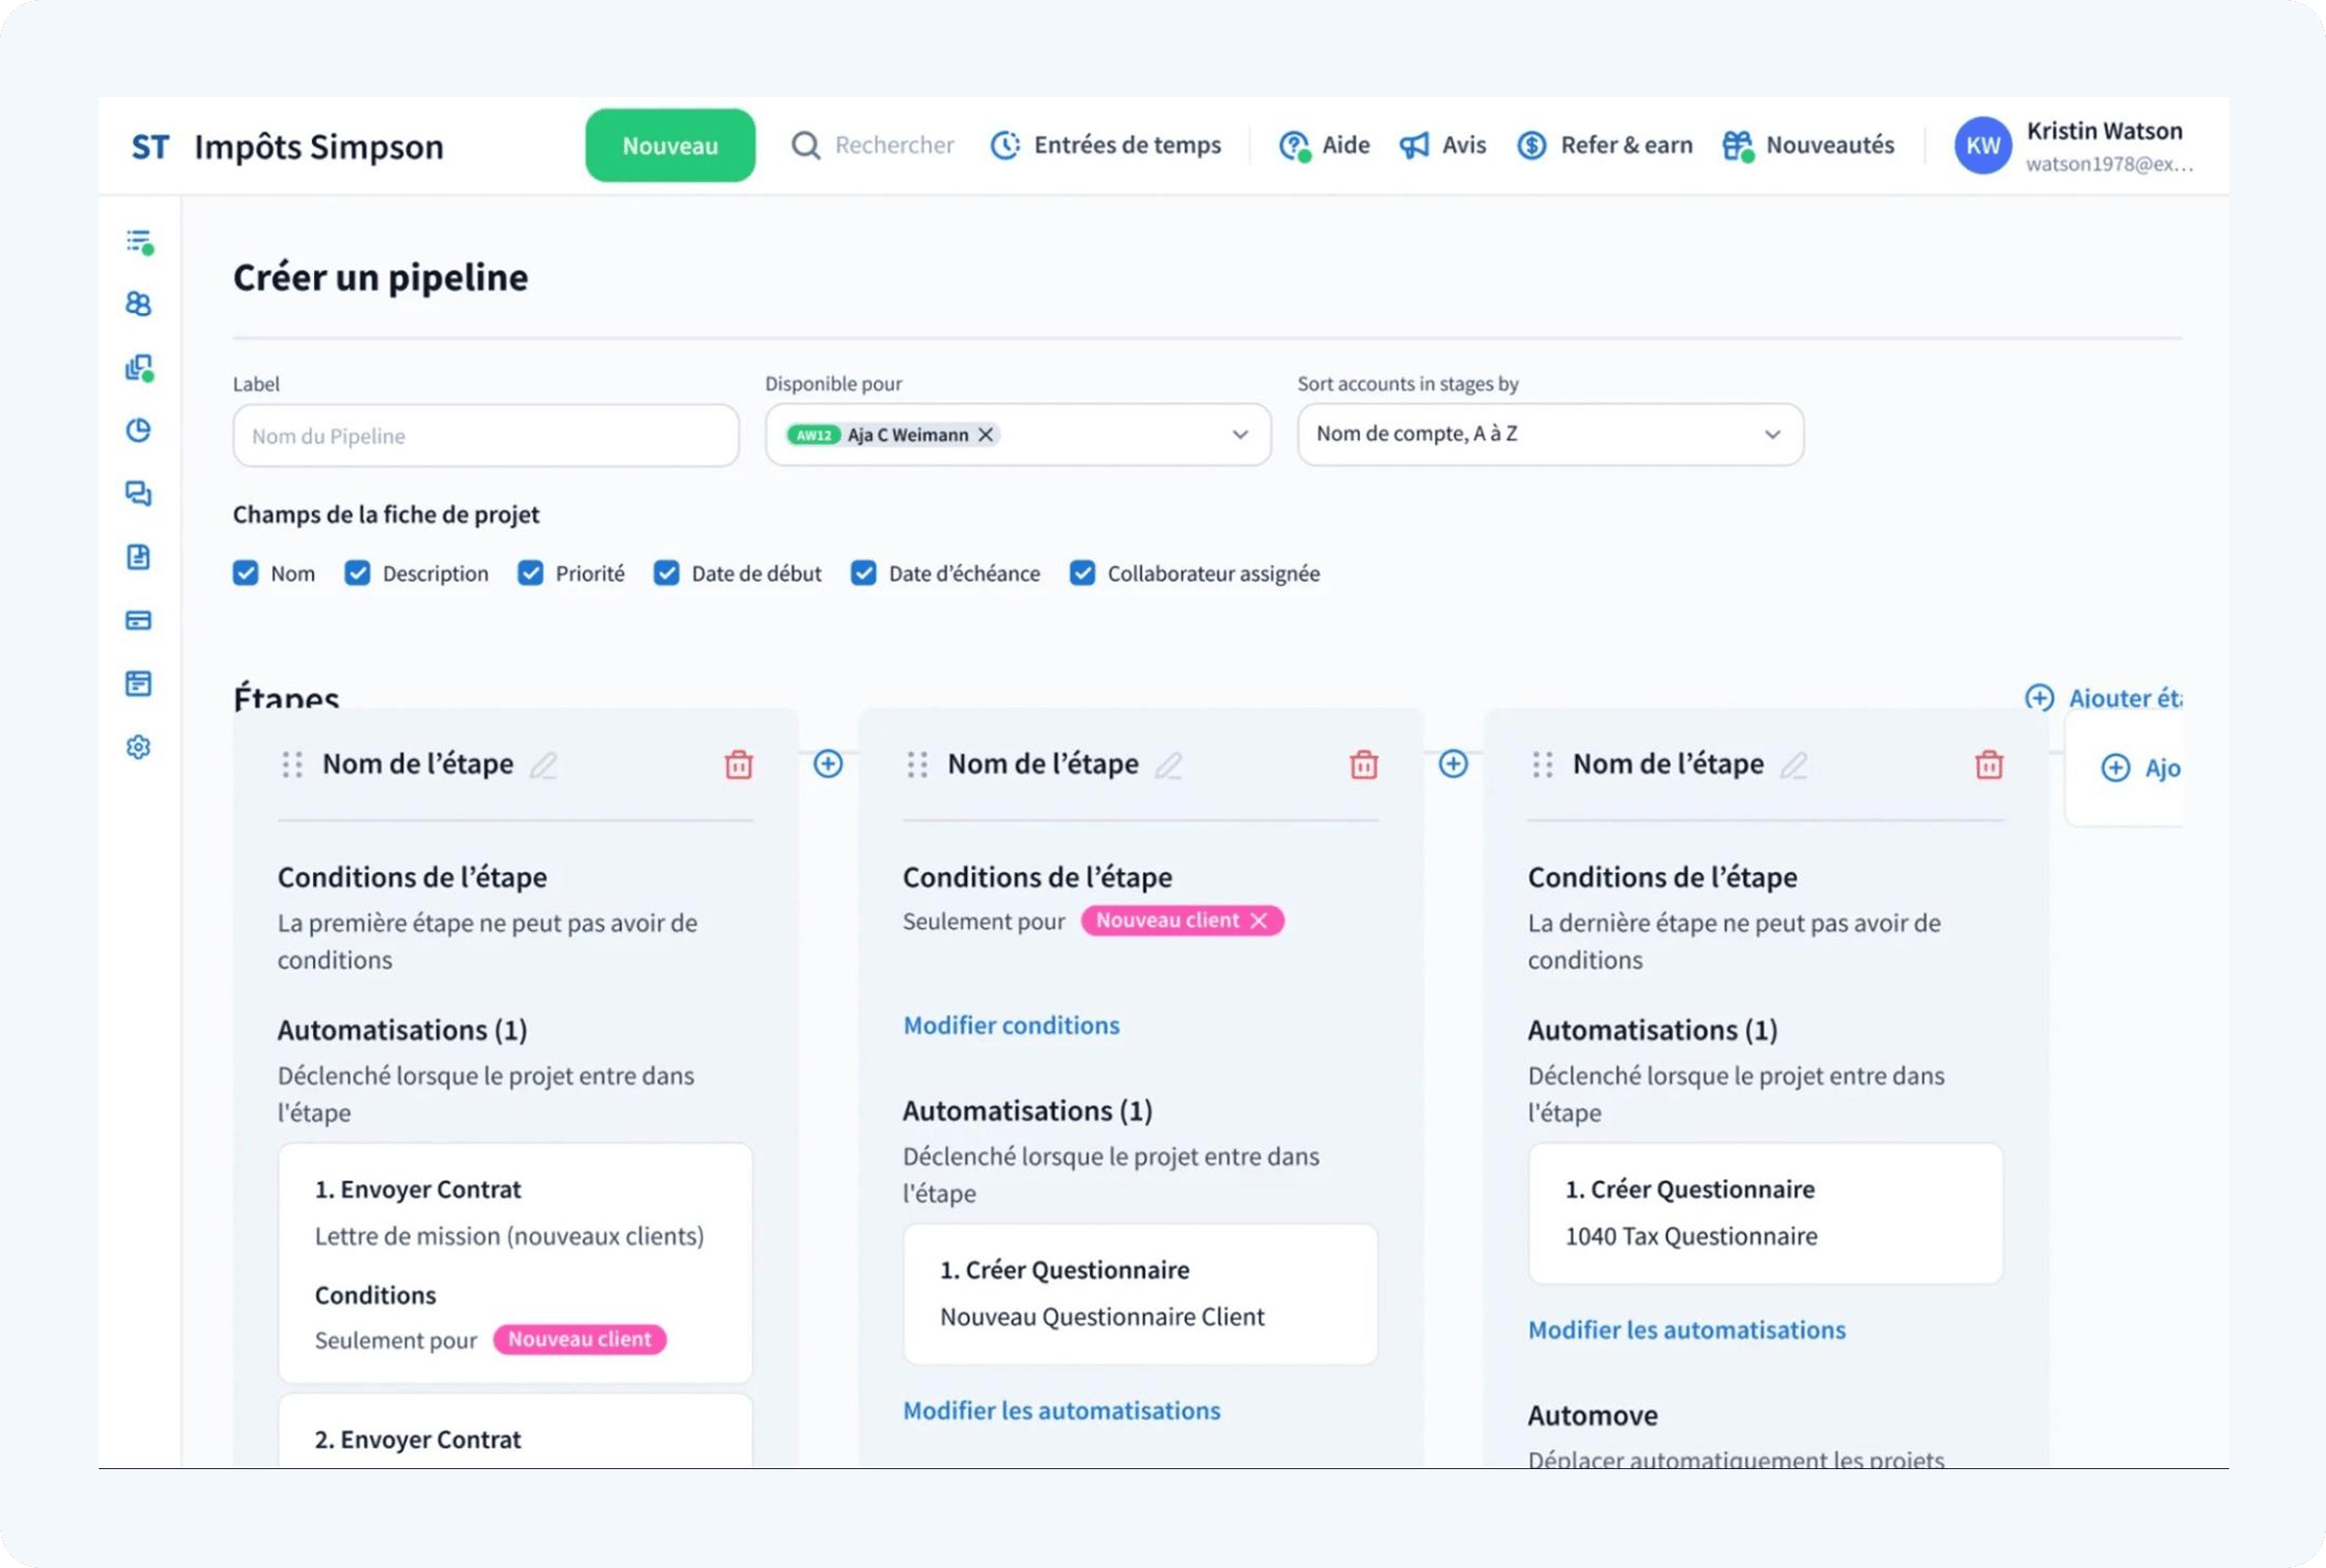The height and width of the screenshot is (1568, 2326).
Task: Grab the first stage drag handle
Action: tap(292, 765)
